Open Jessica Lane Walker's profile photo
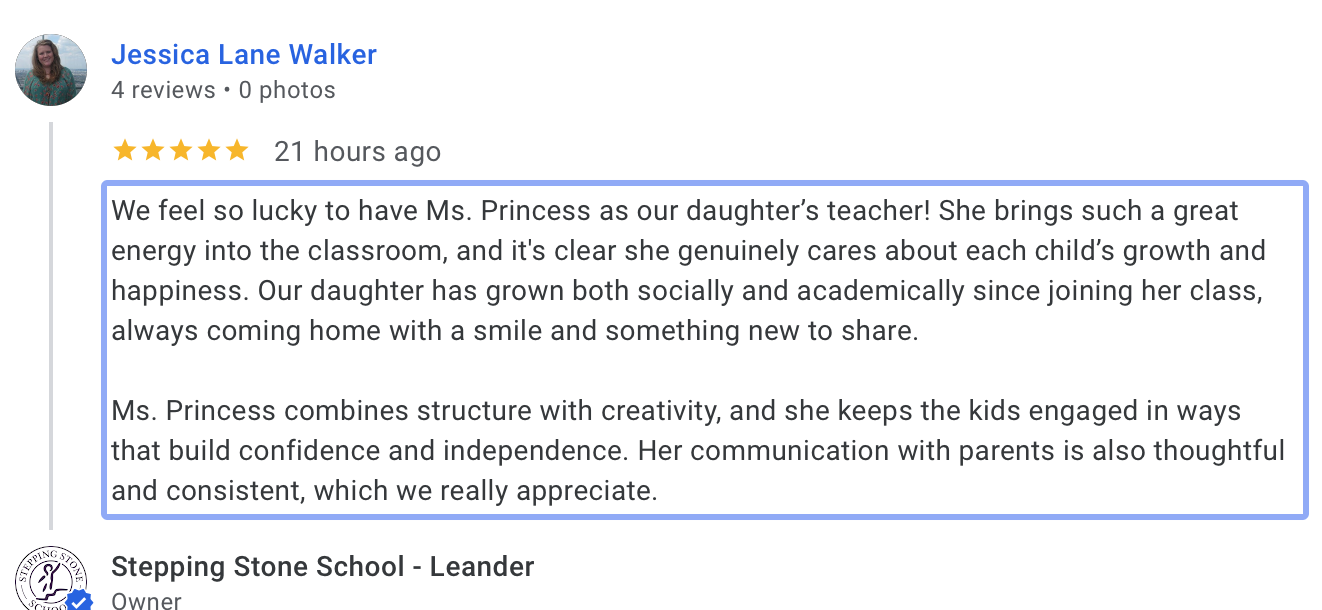This screenshot has height=610, width=1322. click(x=50, y=70)
